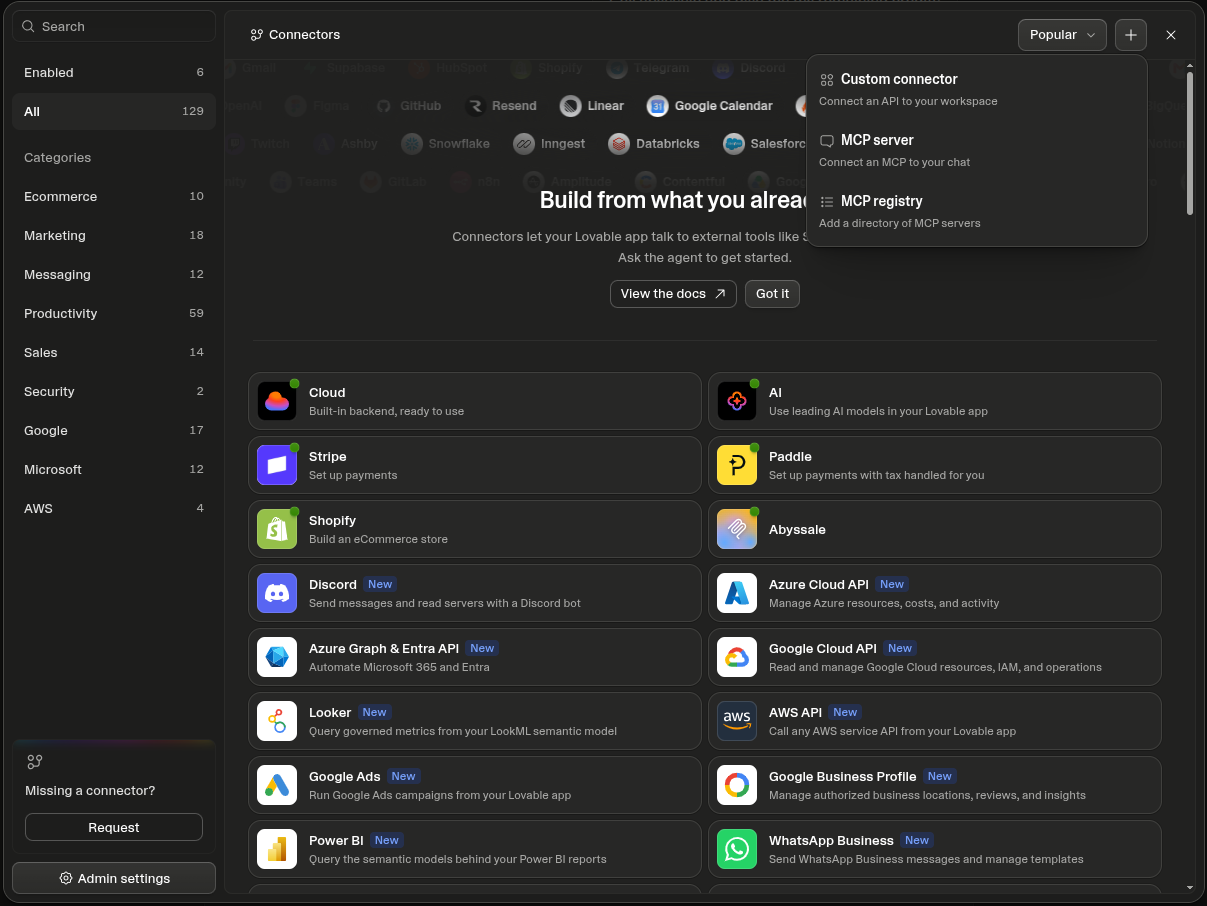Show Enabled connectors in sidebar

tap(114, 72)
